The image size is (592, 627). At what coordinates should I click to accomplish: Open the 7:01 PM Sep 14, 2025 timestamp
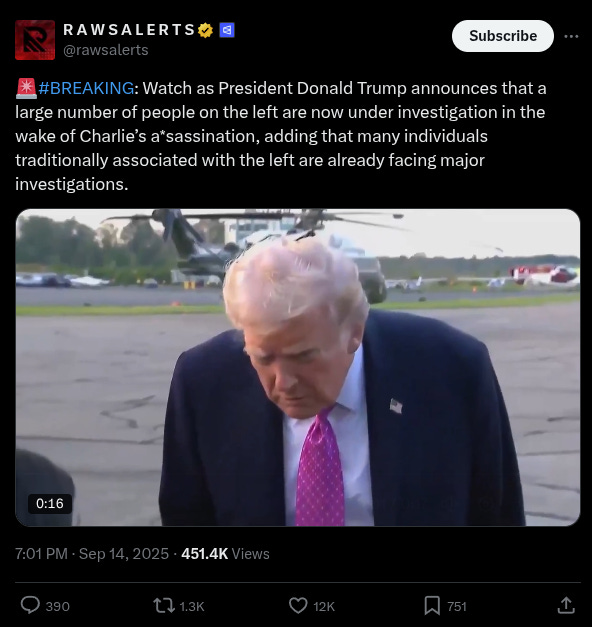(x=92, y=554)
